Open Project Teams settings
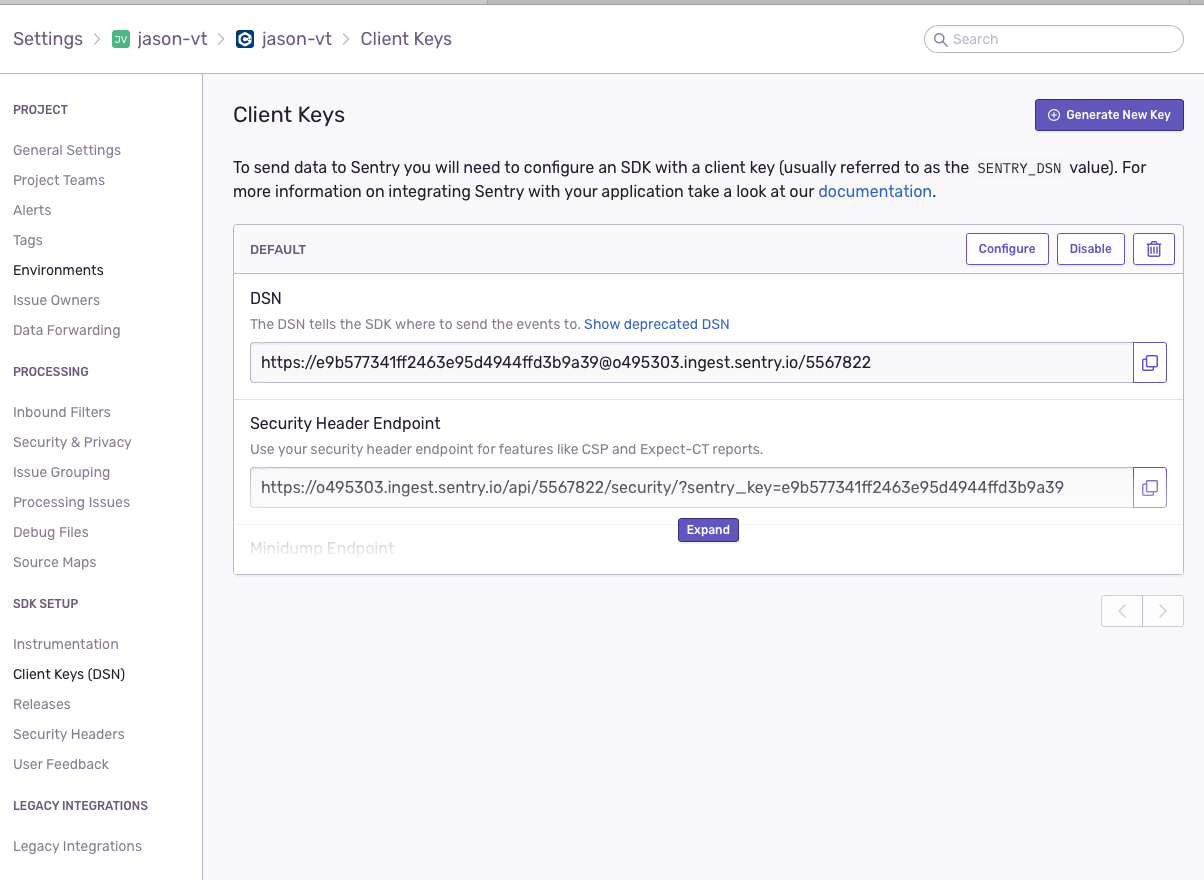This screenshot has width=1204, height=880. [59, 180]
